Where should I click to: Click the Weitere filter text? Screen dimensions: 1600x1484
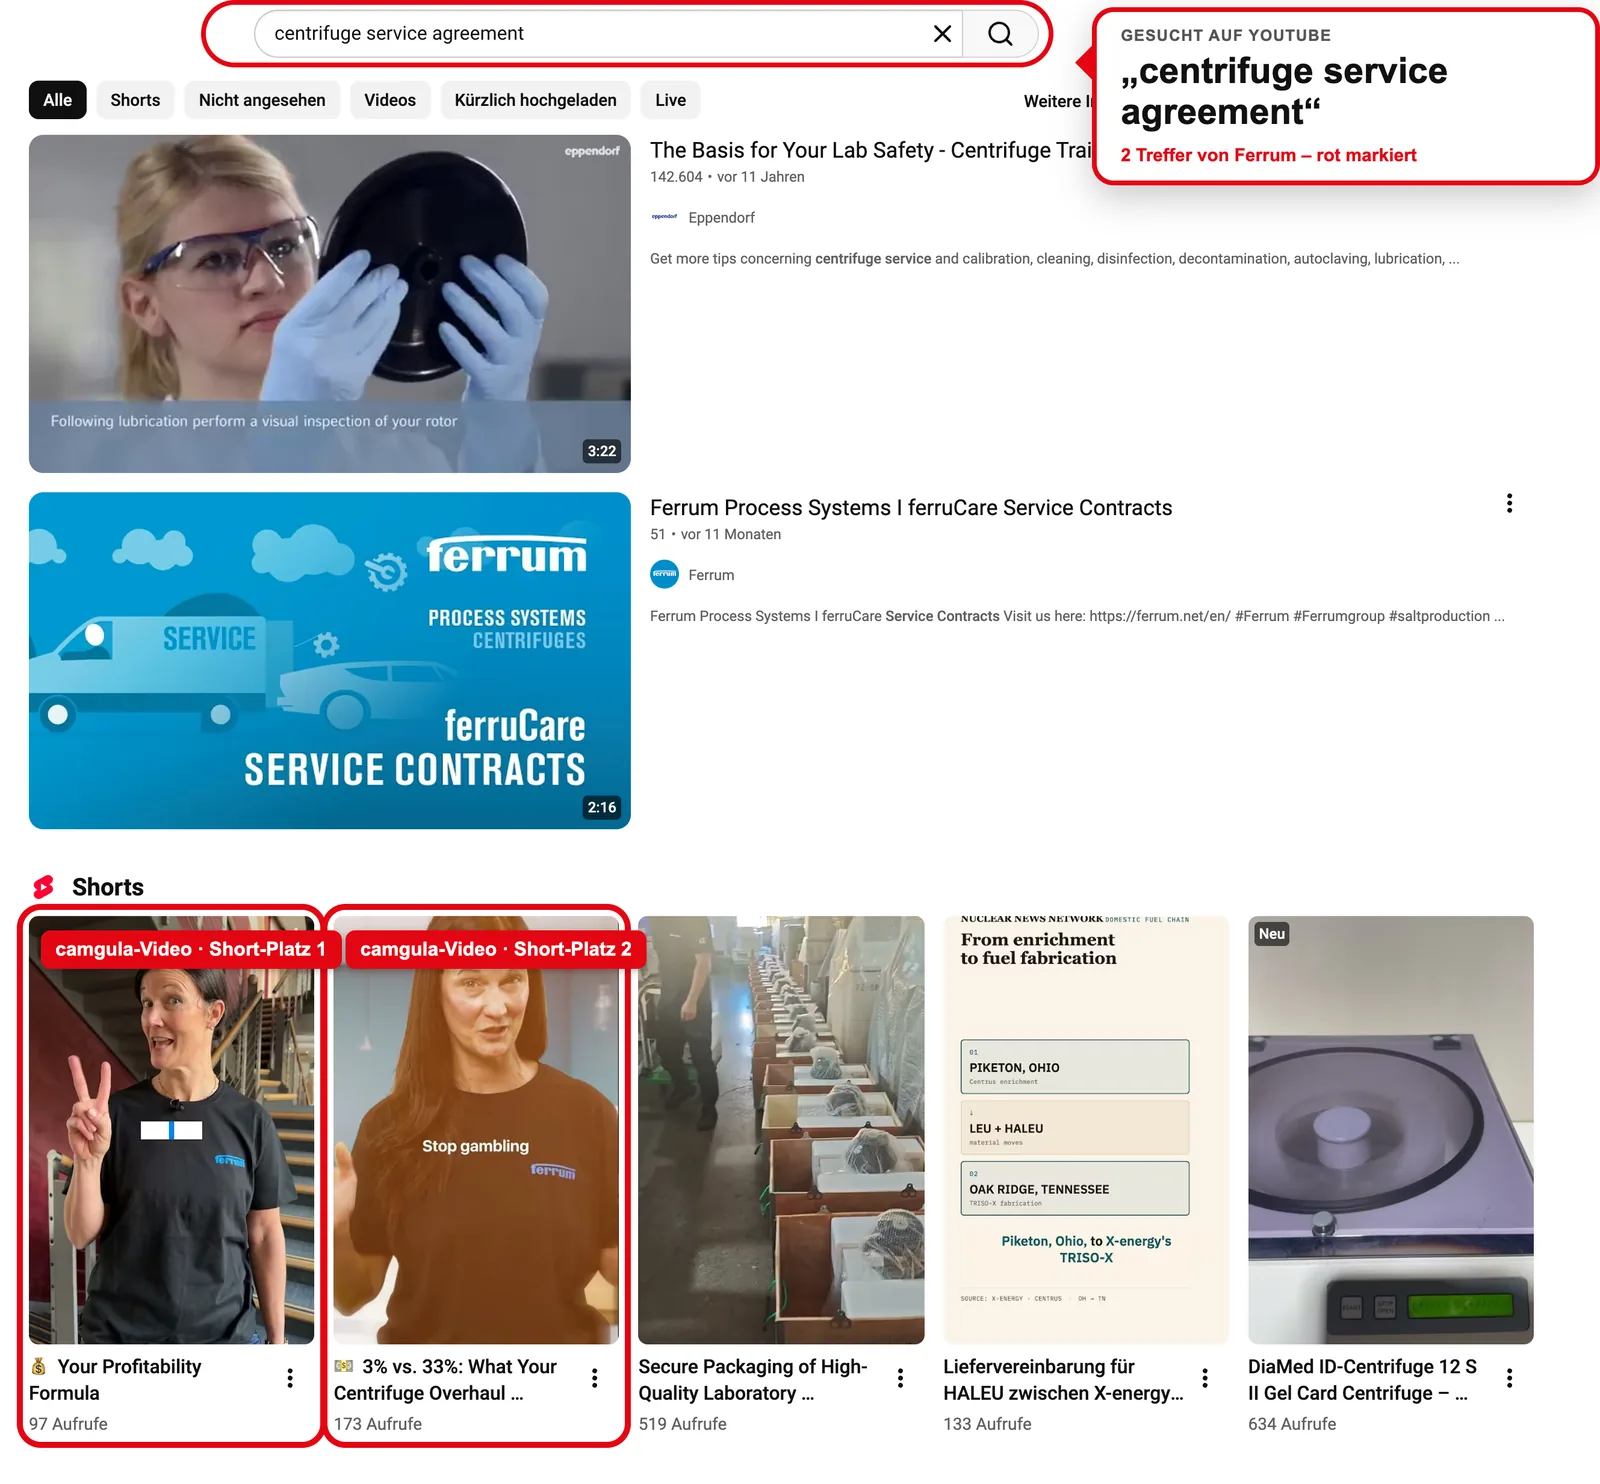pos(1058,101)
